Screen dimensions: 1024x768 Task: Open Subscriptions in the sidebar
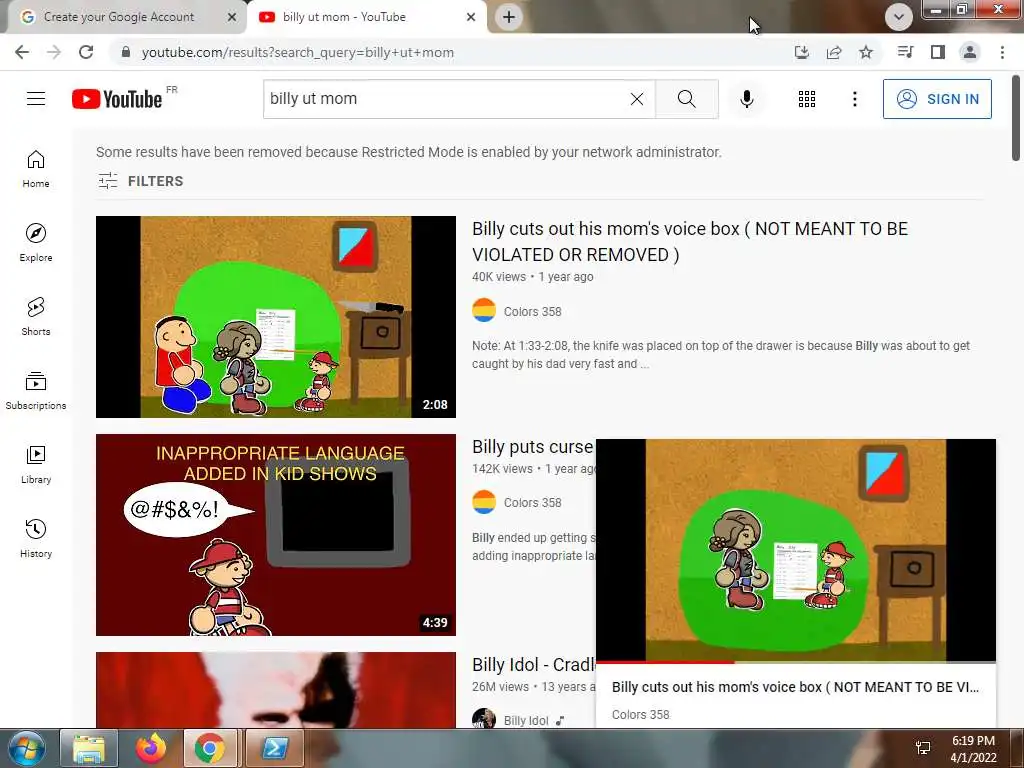36,391
